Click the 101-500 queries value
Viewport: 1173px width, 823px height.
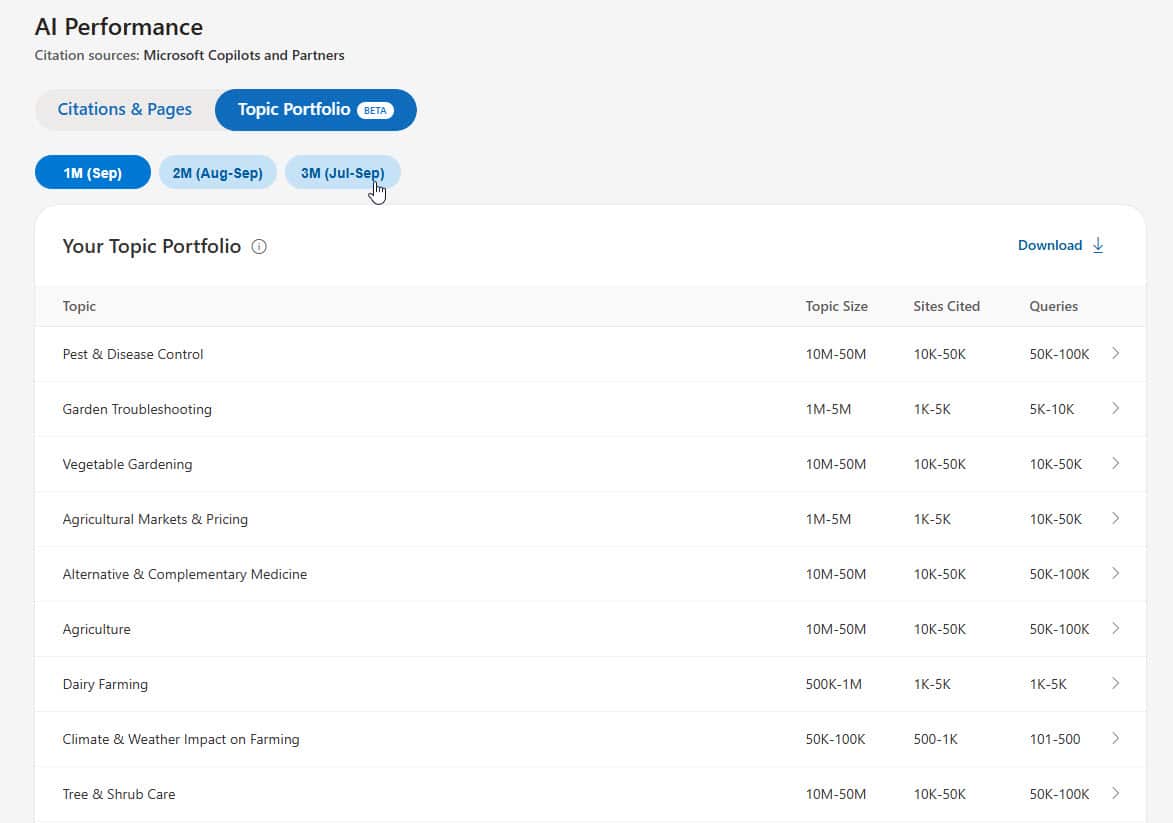point(1055,739)
